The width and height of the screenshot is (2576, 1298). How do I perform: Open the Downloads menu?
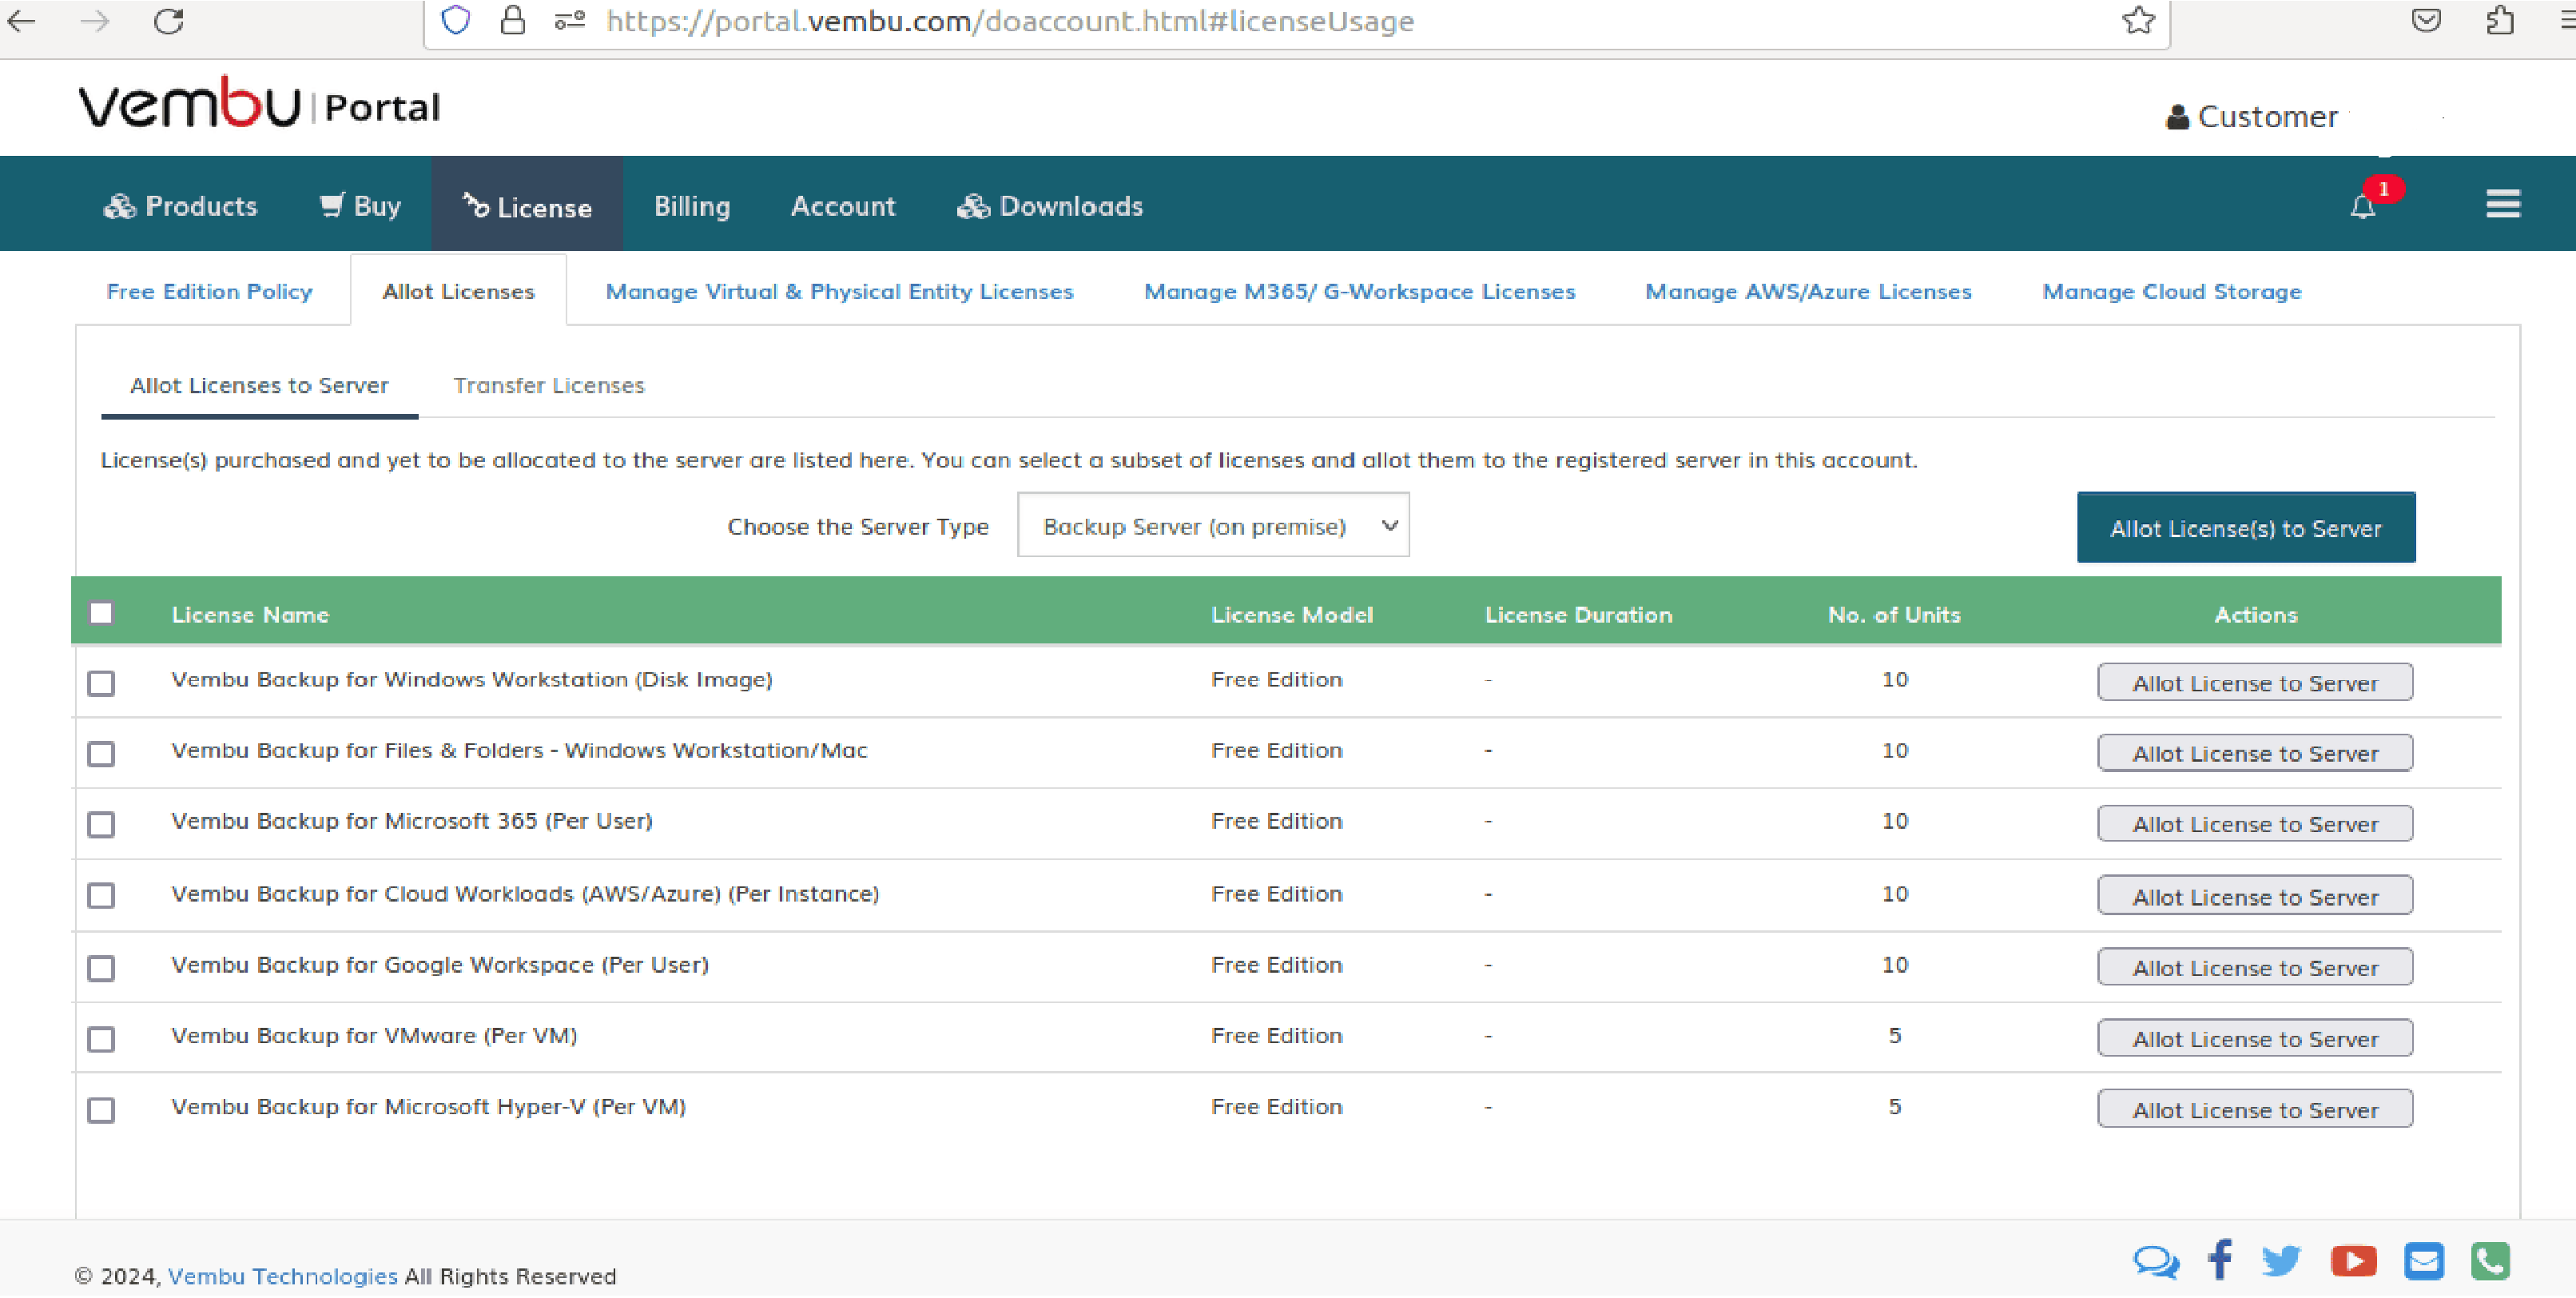pyautogui.click(x=1050, y=206)
